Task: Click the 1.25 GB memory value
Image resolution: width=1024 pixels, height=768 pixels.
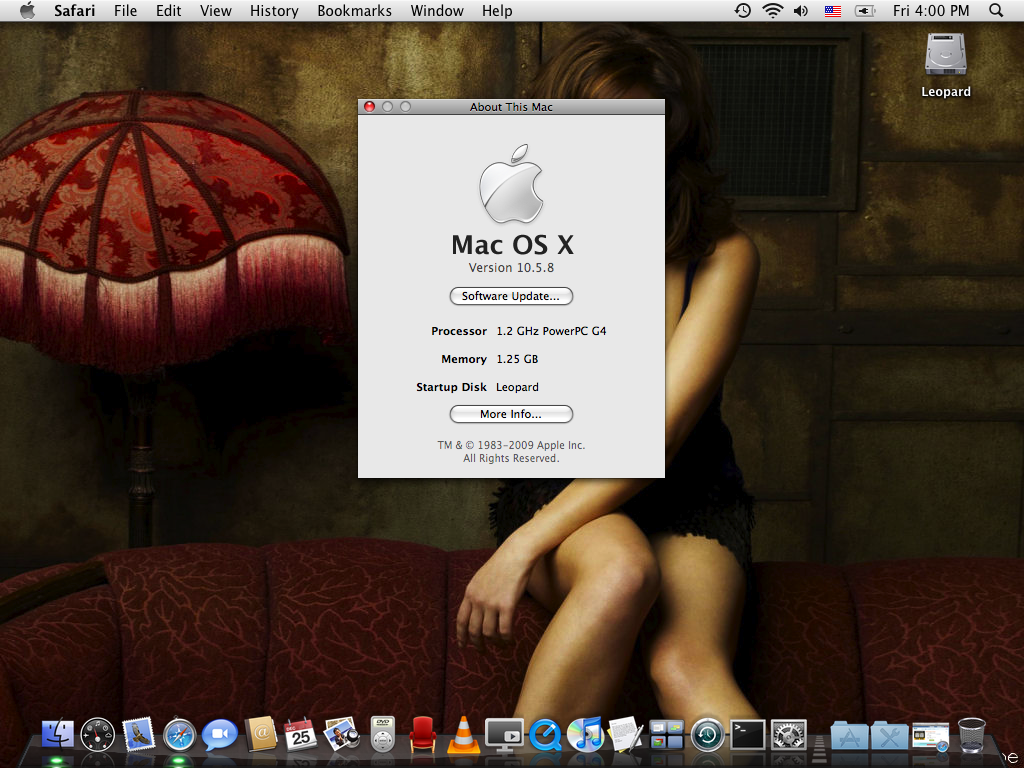Action: click(517, 359)
